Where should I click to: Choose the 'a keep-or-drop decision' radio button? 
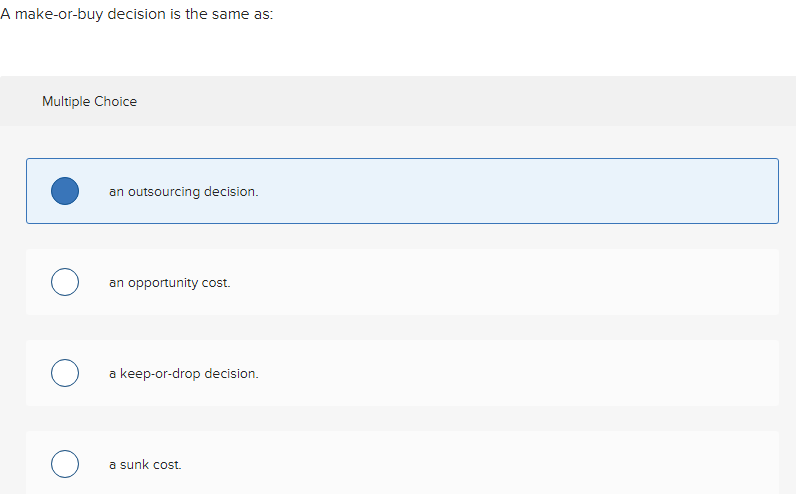point(65,373)
